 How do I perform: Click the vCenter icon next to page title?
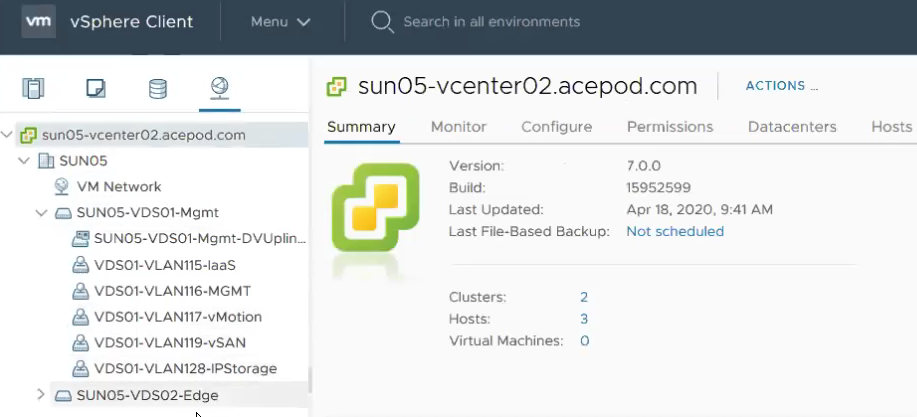coord(336,87)
